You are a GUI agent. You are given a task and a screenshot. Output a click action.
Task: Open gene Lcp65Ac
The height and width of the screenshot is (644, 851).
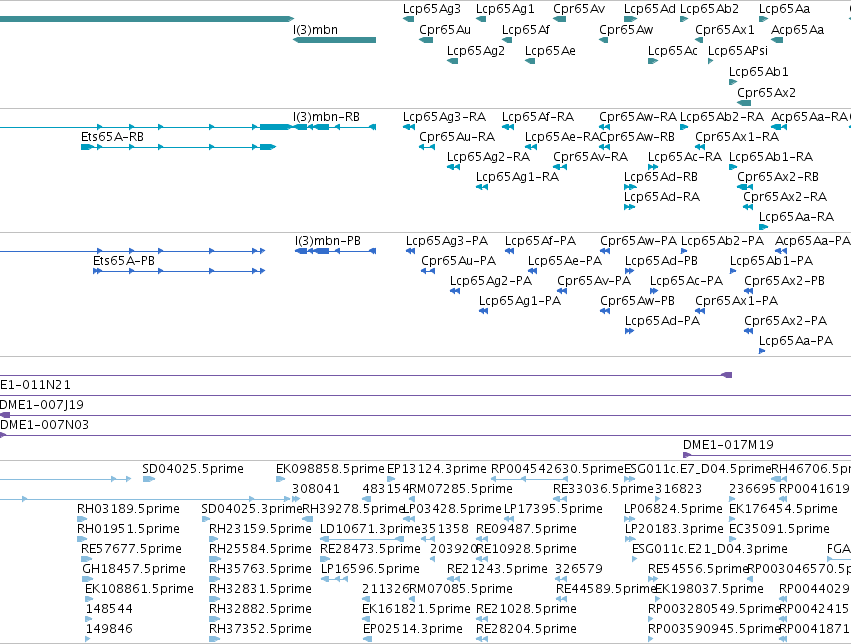click(672, 51)
